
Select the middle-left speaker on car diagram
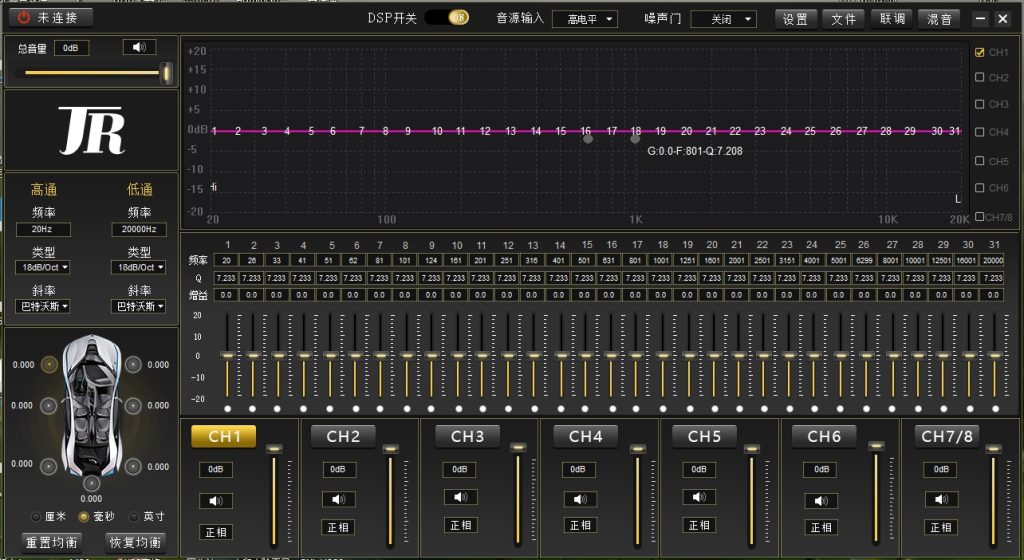click(48, 406)
